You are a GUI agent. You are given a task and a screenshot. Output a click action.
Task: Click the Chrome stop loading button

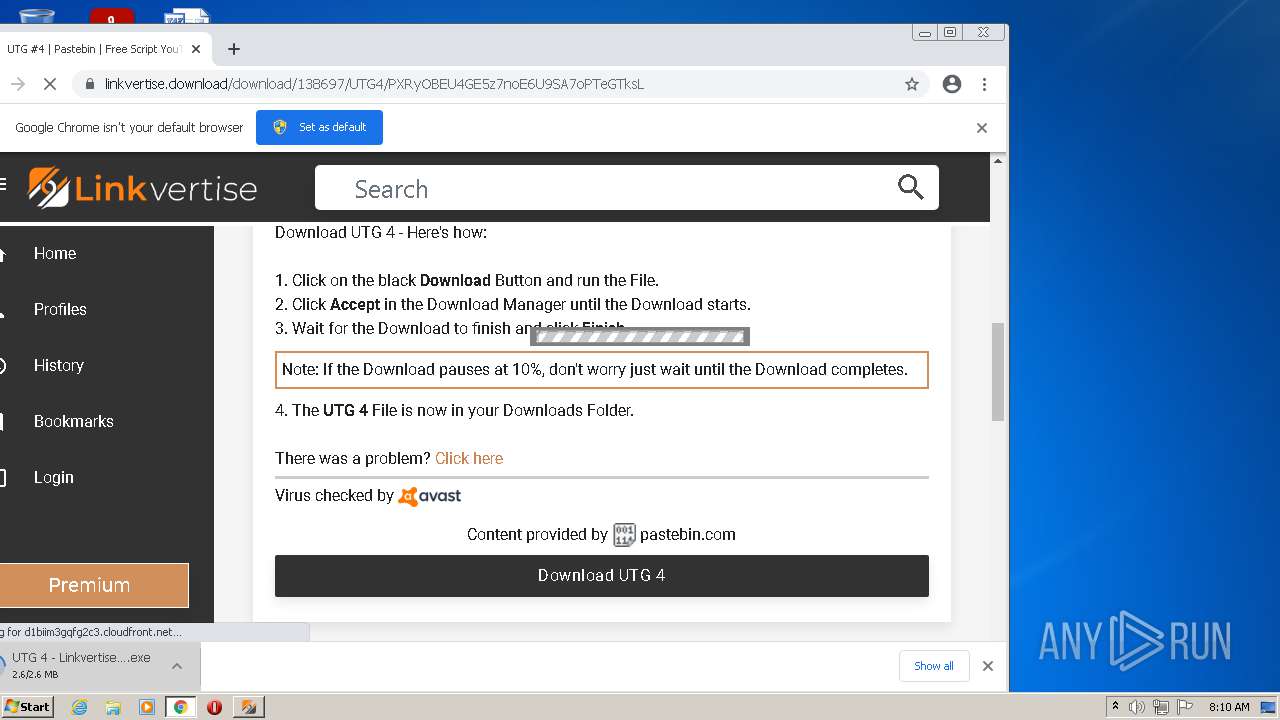tap(49, 84)
